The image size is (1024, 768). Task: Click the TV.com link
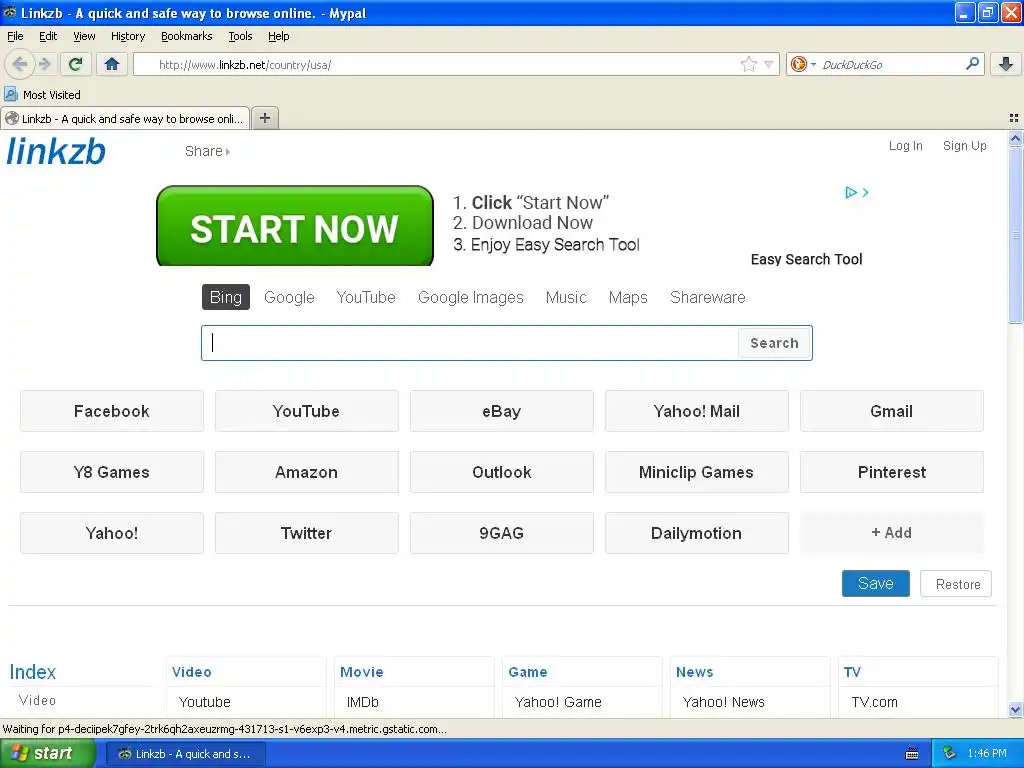click(874, 702)
